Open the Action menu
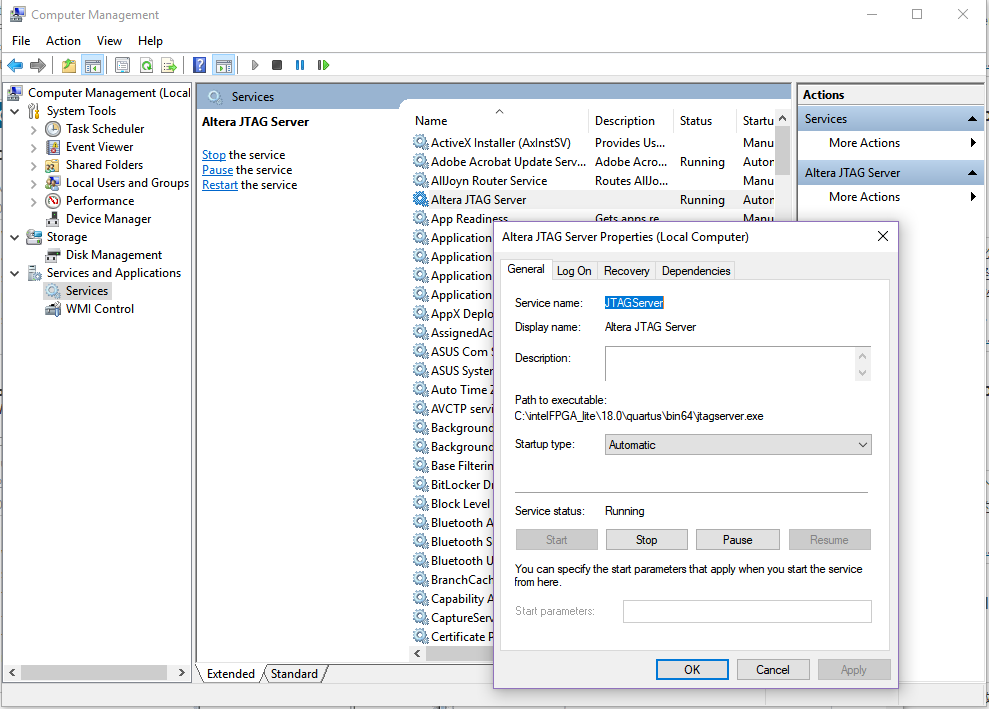The height and width of the screenshot is (709, 989). pyautogui.click(x=63, y=41)
